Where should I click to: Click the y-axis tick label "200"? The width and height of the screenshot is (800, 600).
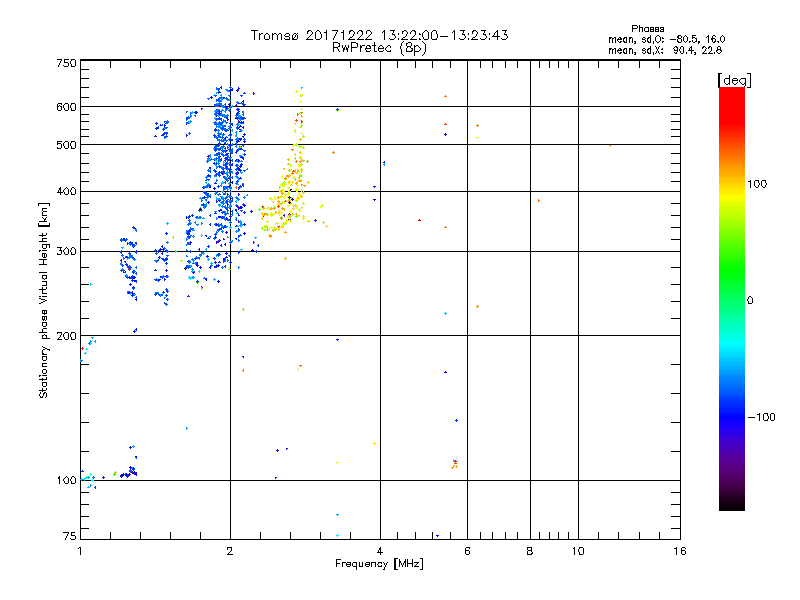coord(66,336)
